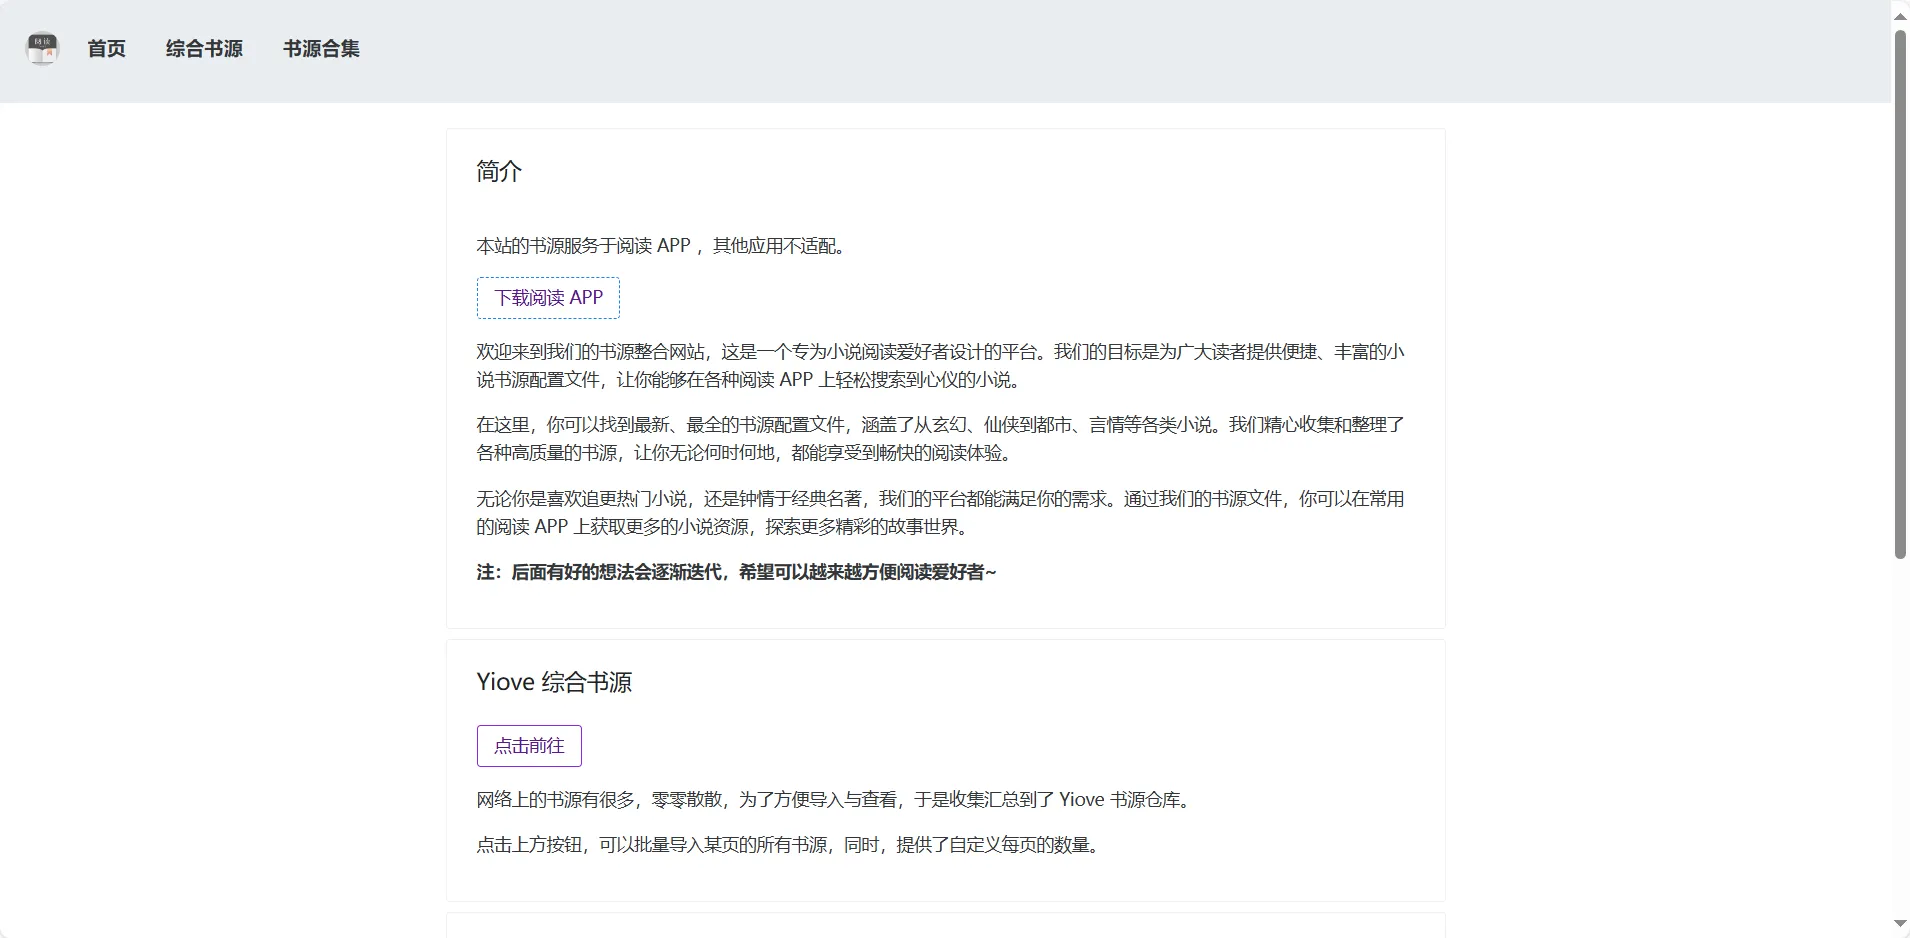Open the 首页 nav item
This screenshot has width=1910, height=938.
pos(106,49)
